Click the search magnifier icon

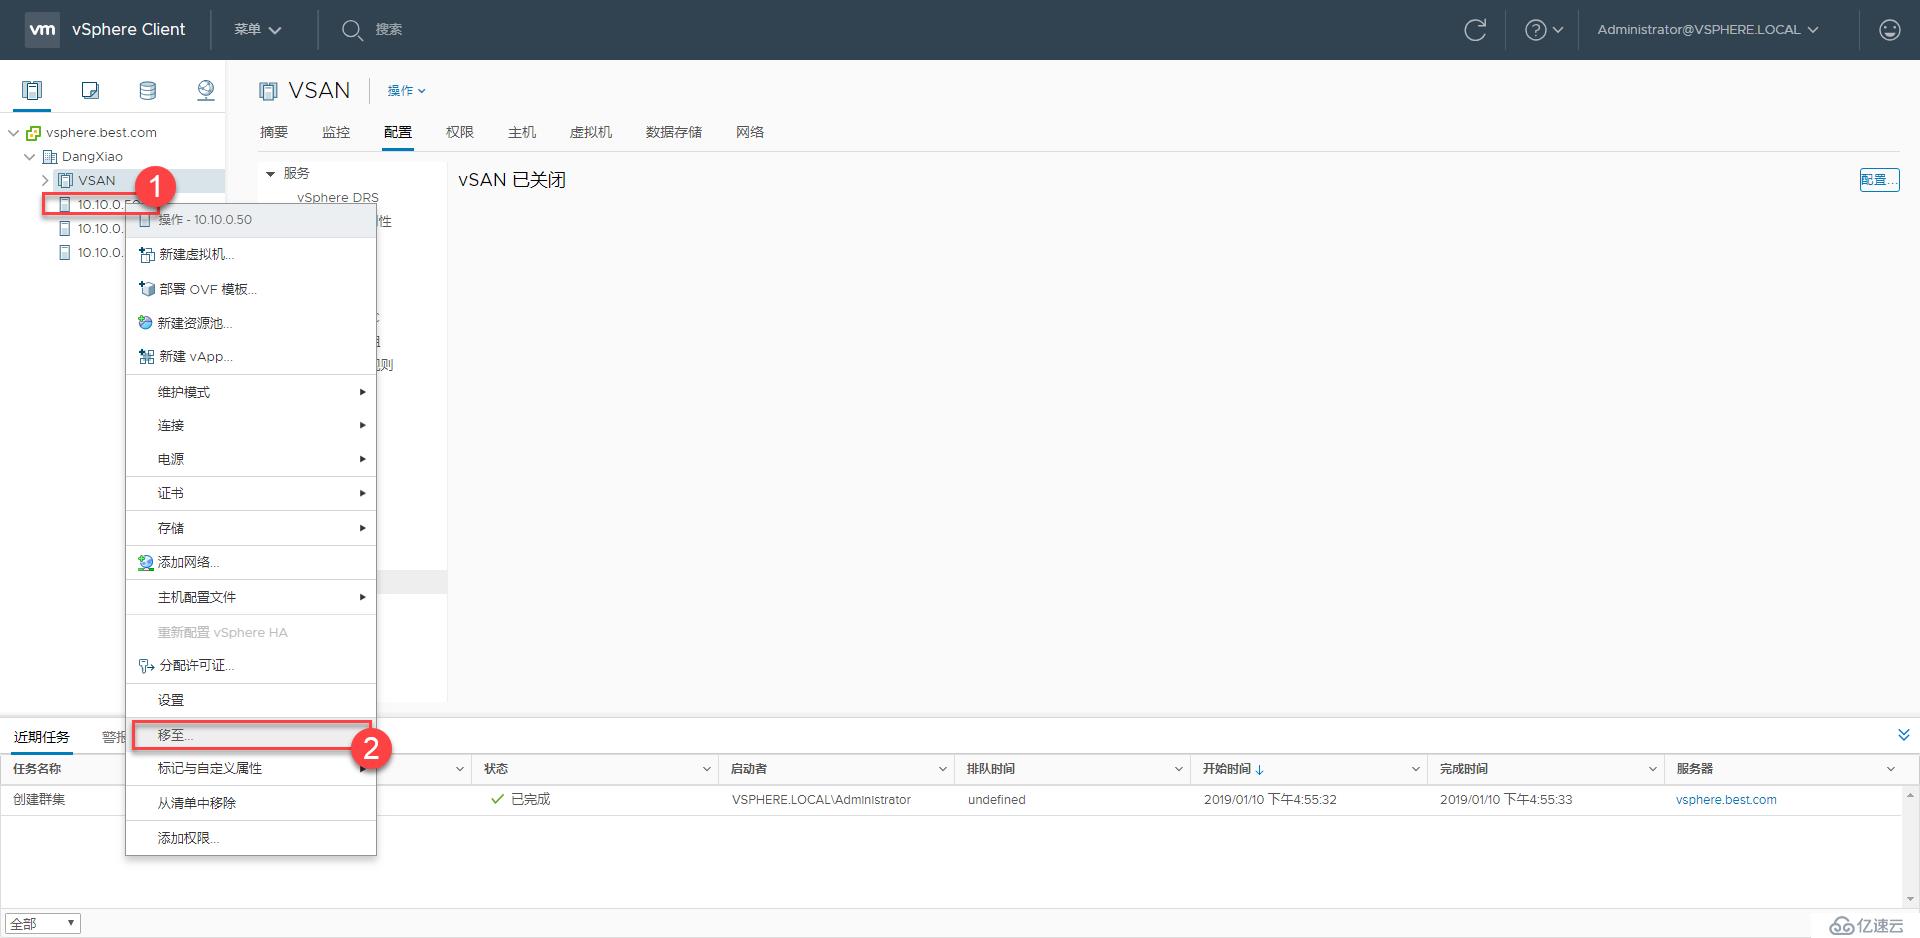click(x=351, y=30)
